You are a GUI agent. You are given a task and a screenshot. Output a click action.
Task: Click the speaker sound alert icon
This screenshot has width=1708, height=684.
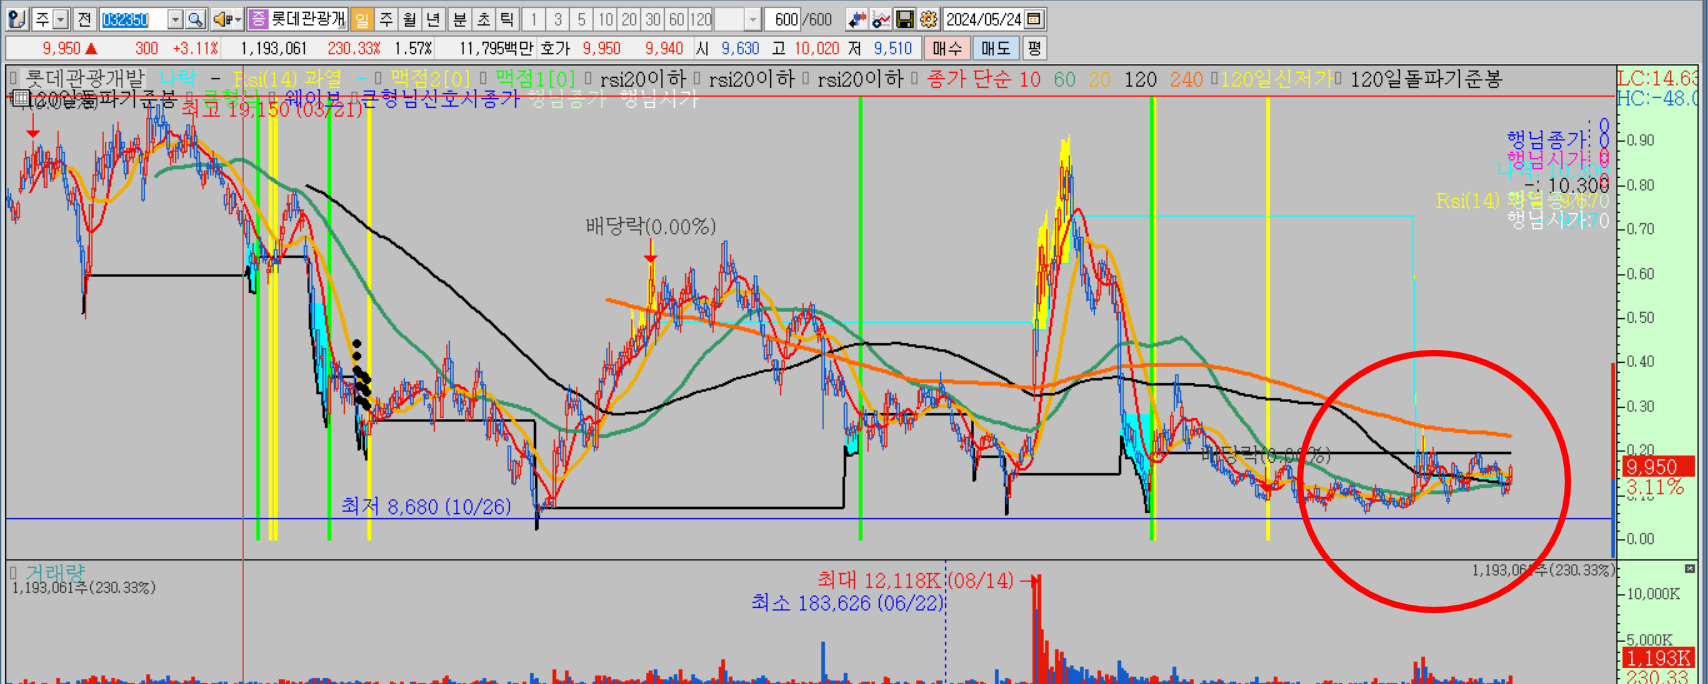(222, 19)
